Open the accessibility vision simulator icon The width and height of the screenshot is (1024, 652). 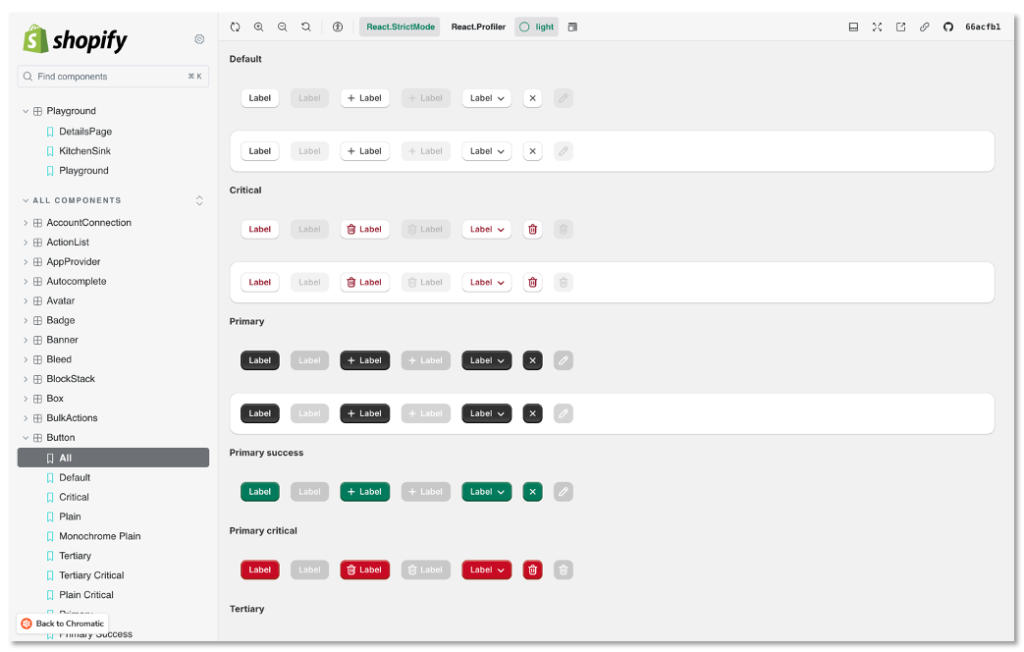(337, 27)
